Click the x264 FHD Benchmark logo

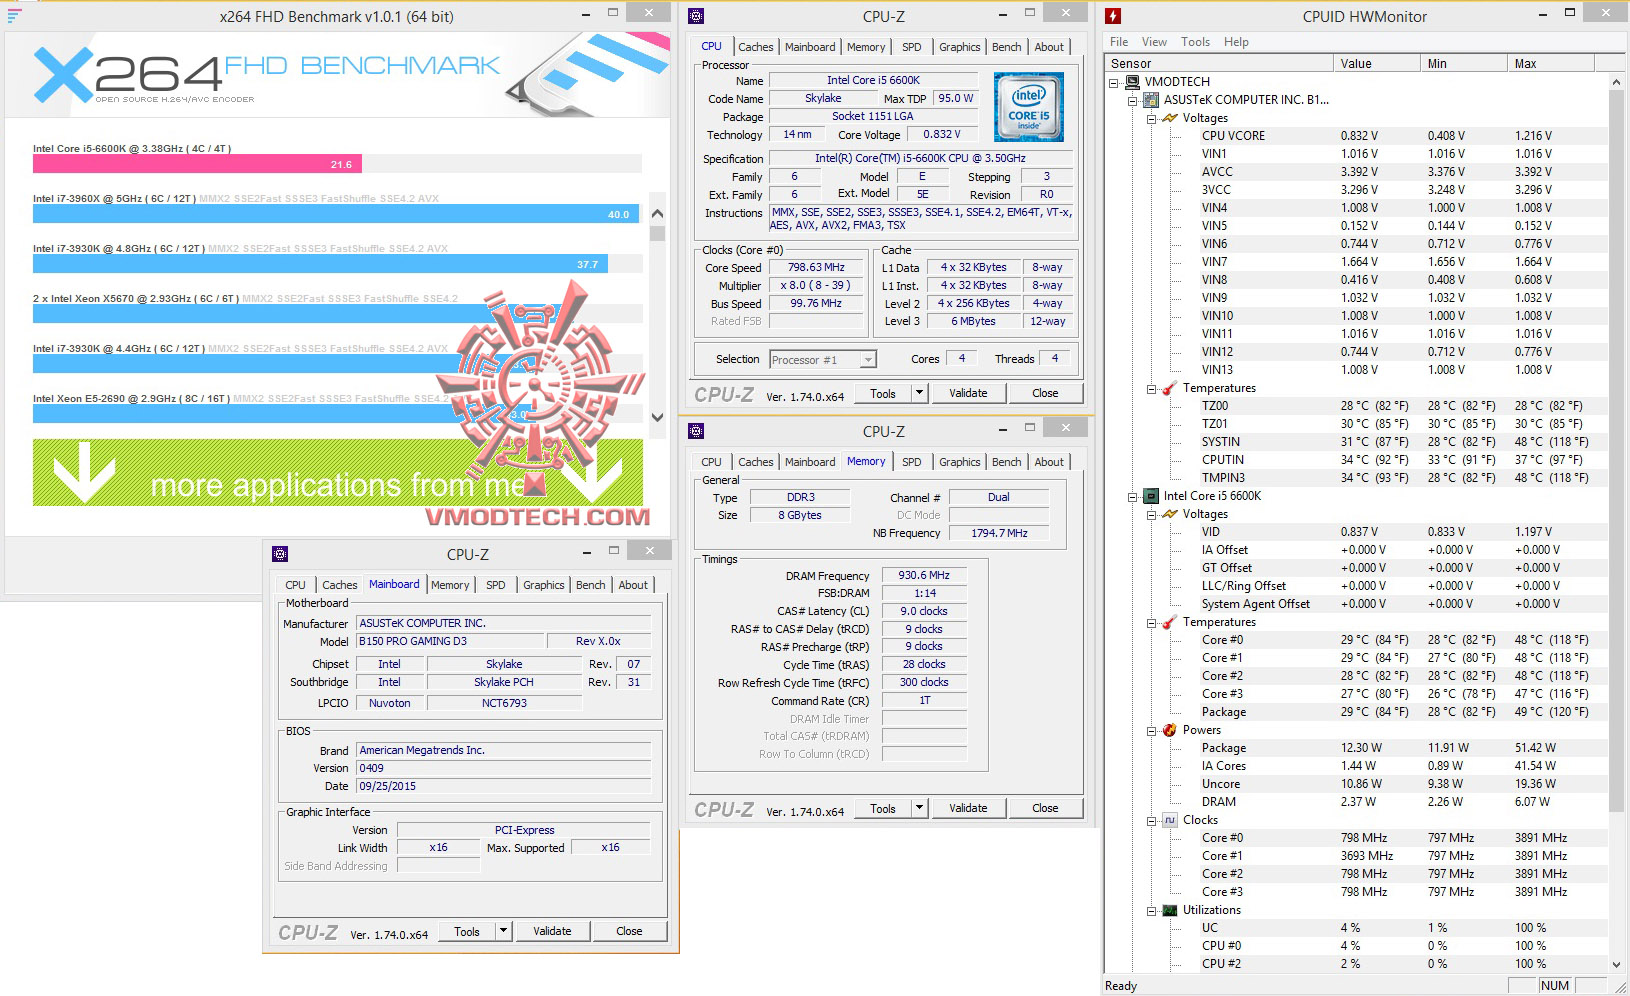click(267, 75)
